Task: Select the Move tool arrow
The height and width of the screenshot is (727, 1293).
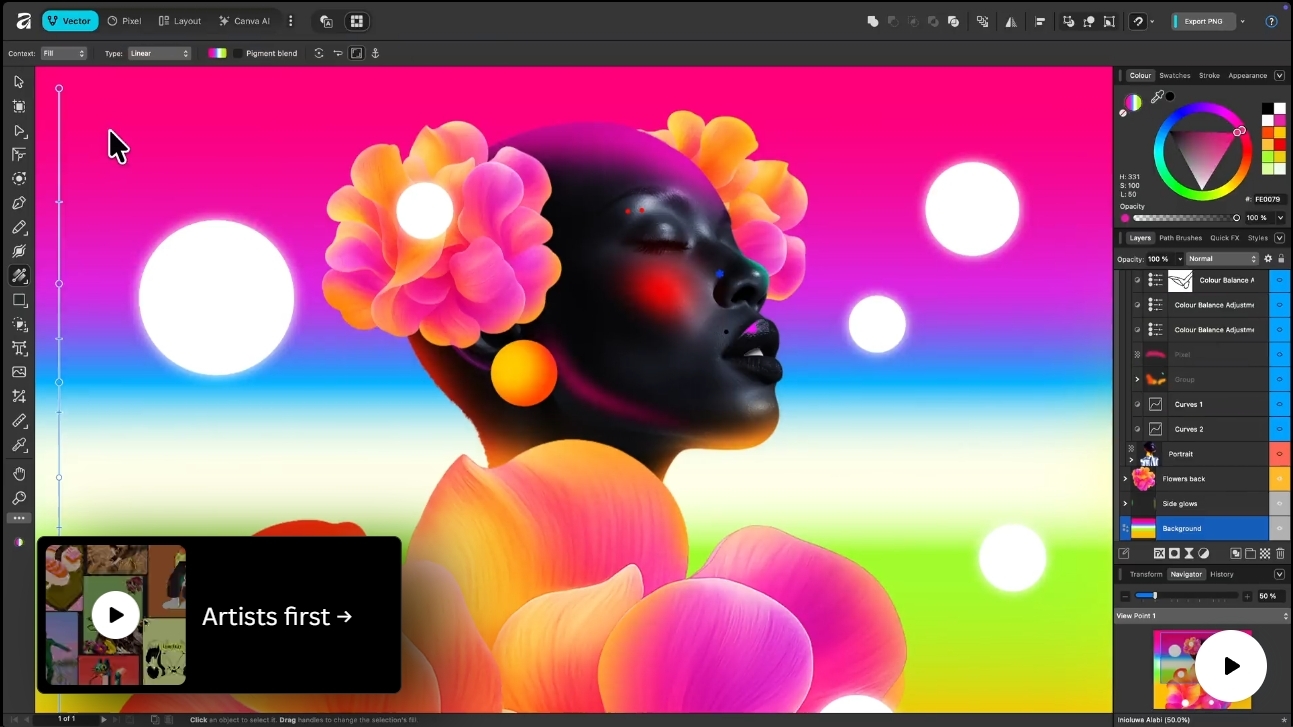Action: [x=19, y=82]
